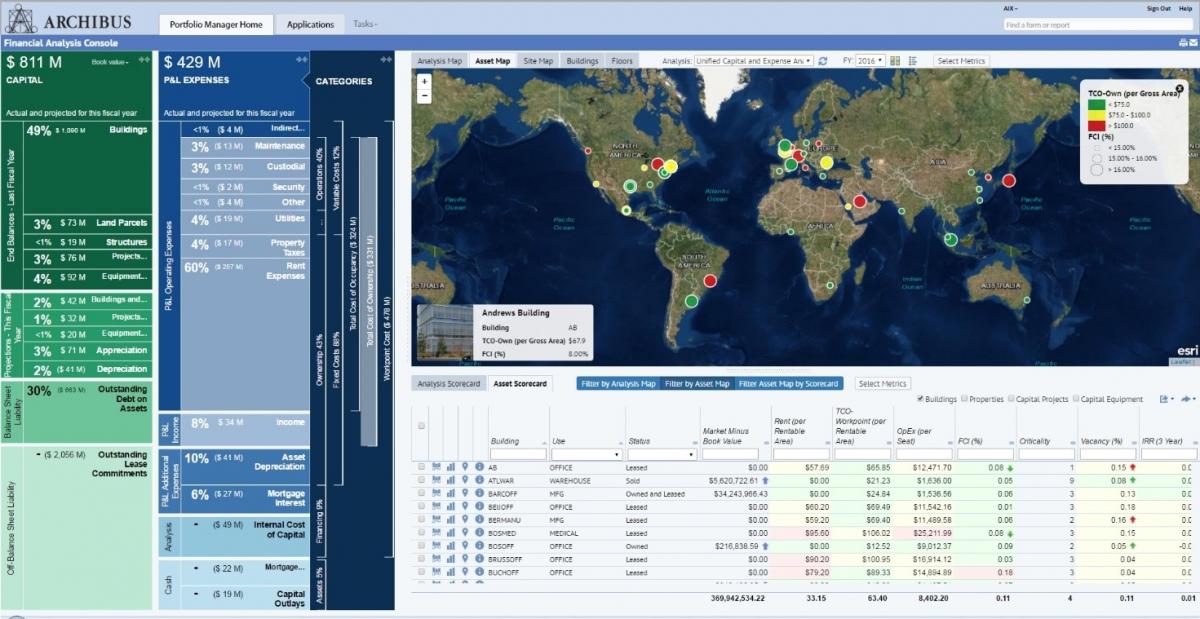
Task: Zoom out on the asset map
Action: (426, 95)
